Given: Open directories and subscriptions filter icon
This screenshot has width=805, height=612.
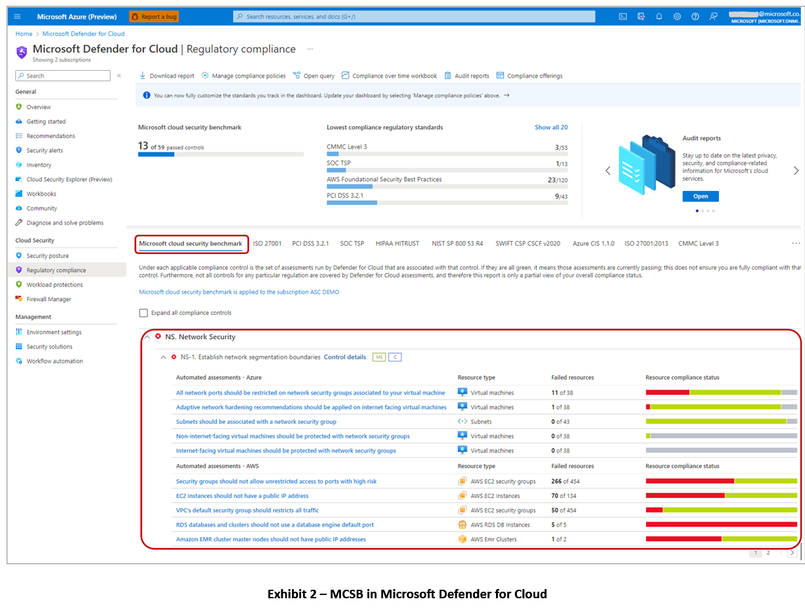Looking at the screenshot, I should (641, 16).
